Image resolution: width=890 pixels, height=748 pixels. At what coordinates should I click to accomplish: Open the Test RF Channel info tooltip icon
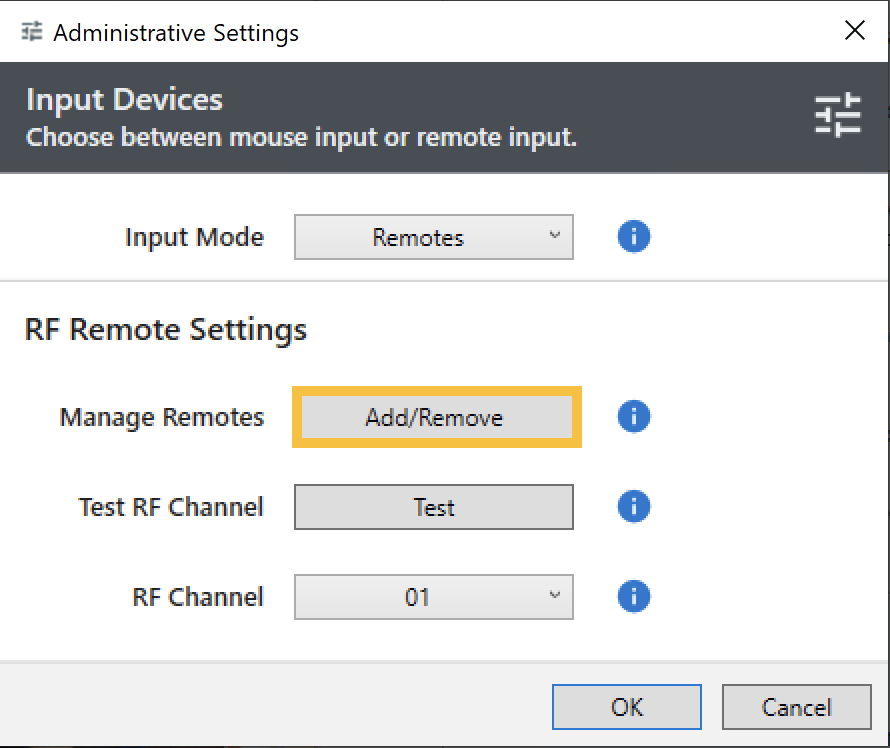tap(634, 506)
